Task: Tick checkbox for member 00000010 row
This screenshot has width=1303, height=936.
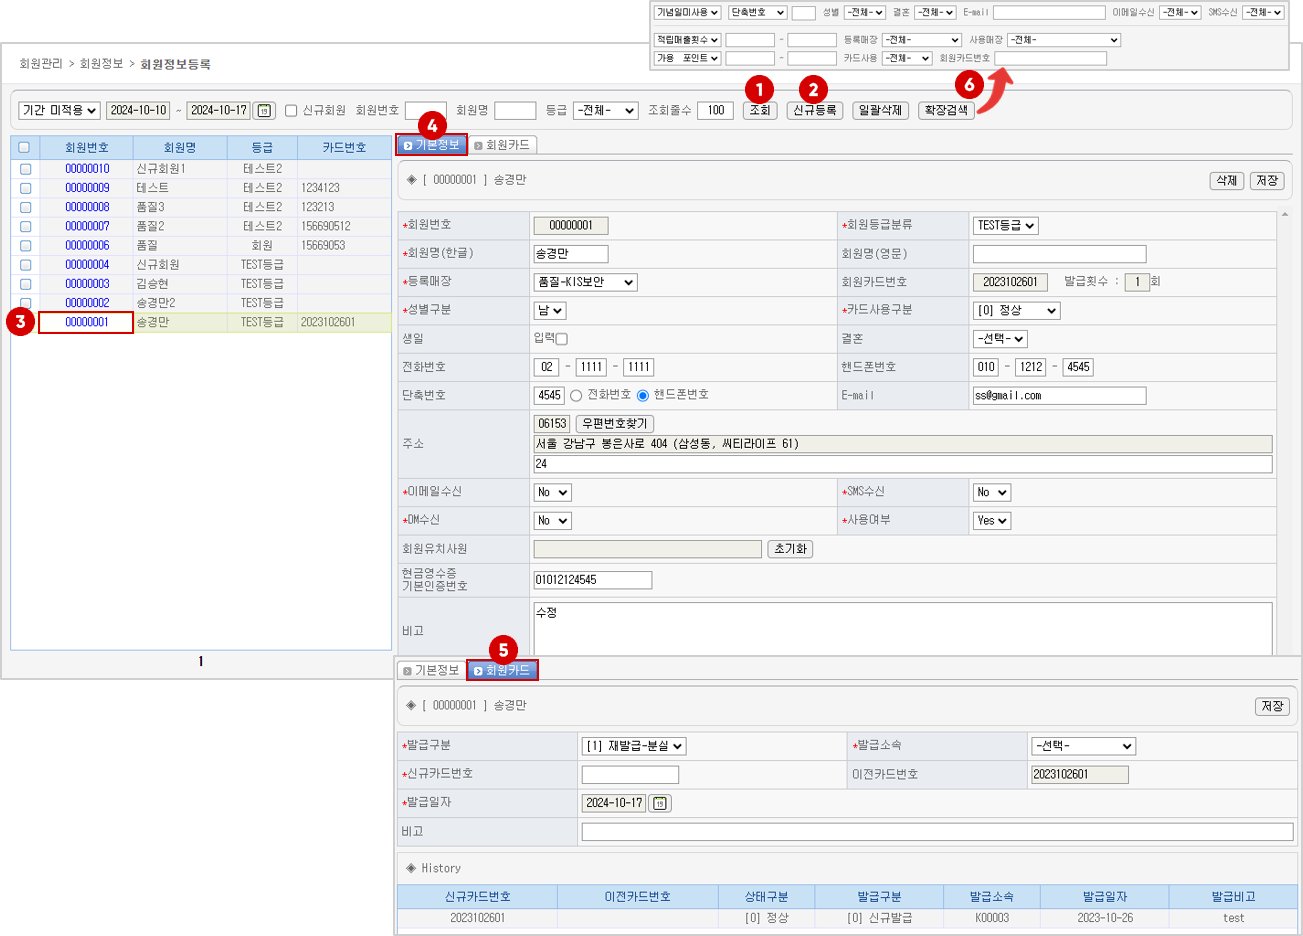Action: tap(25, 169)
